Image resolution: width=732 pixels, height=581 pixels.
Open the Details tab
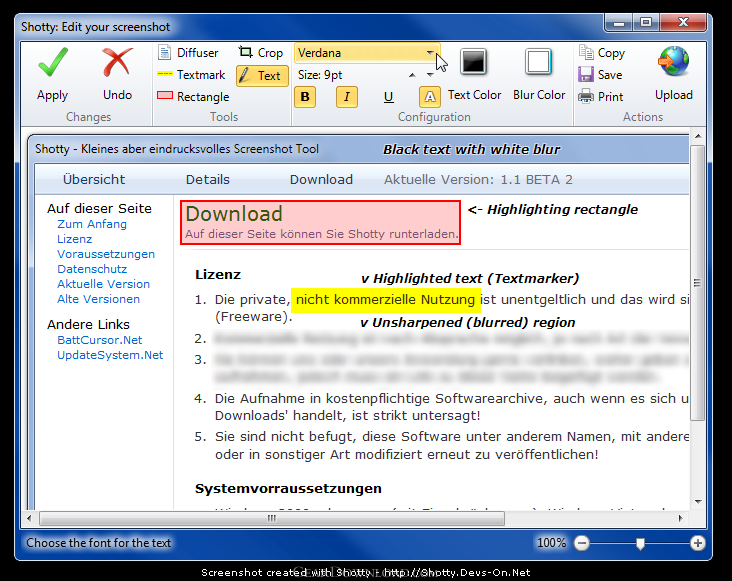click(208, 180)
